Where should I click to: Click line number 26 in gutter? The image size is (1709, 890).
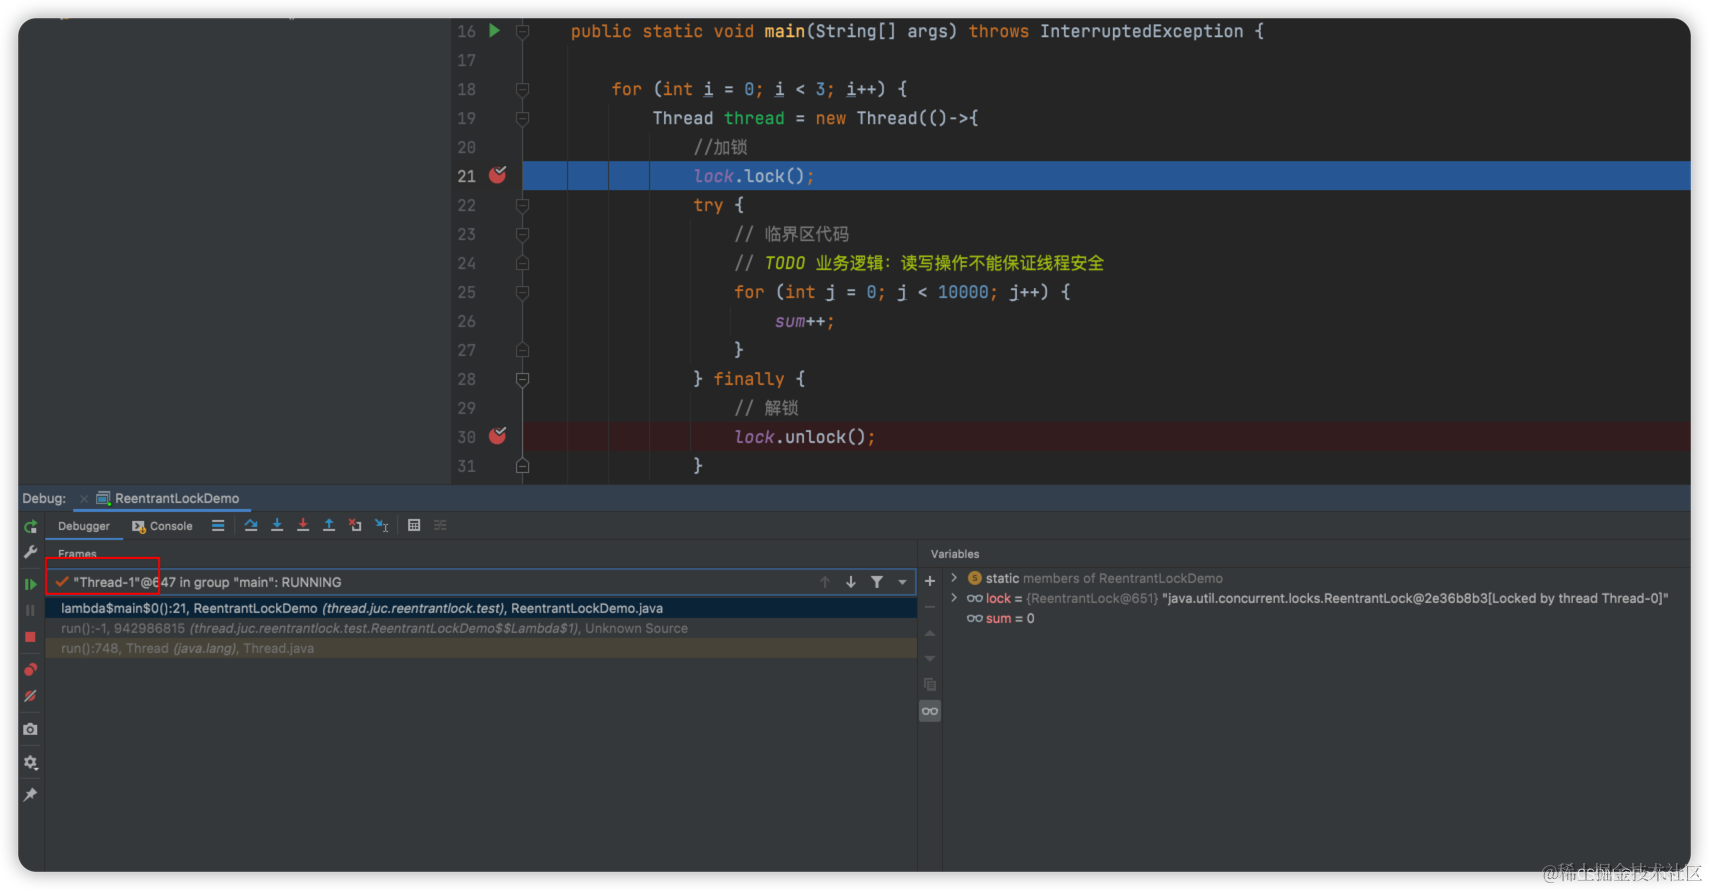tap(467, 321)
